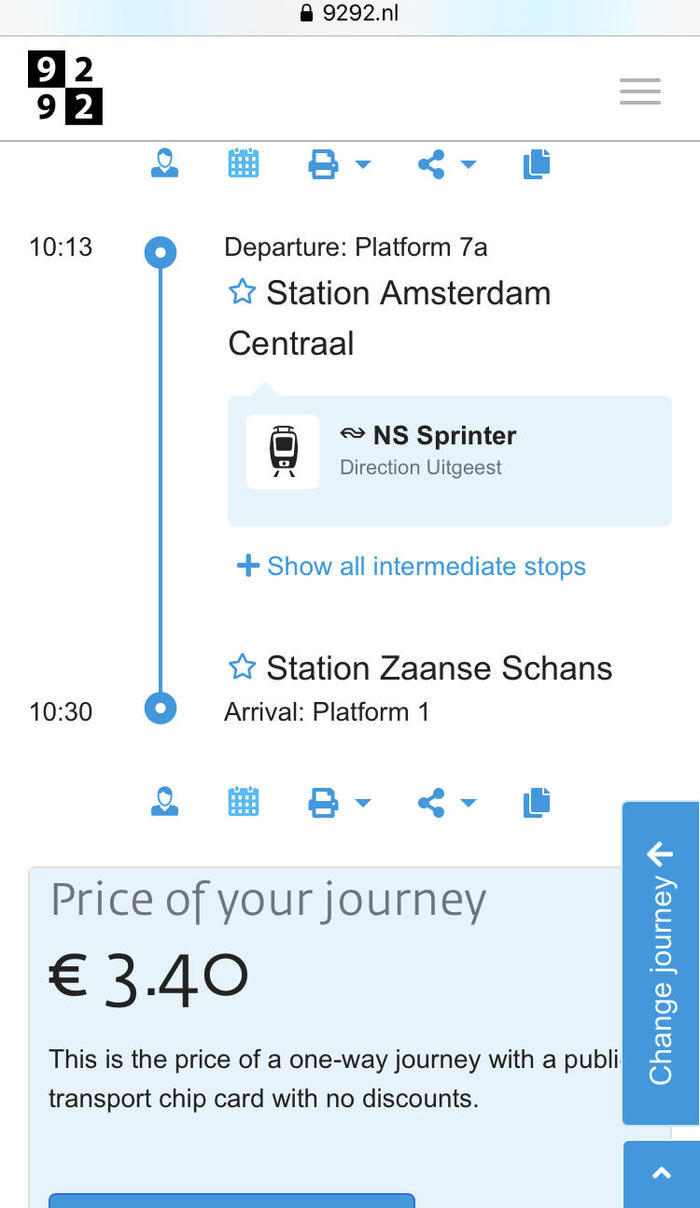This screenshot has height=1208, width=700.
Task: Click the top person profile icon
Action: click(165, 163)
